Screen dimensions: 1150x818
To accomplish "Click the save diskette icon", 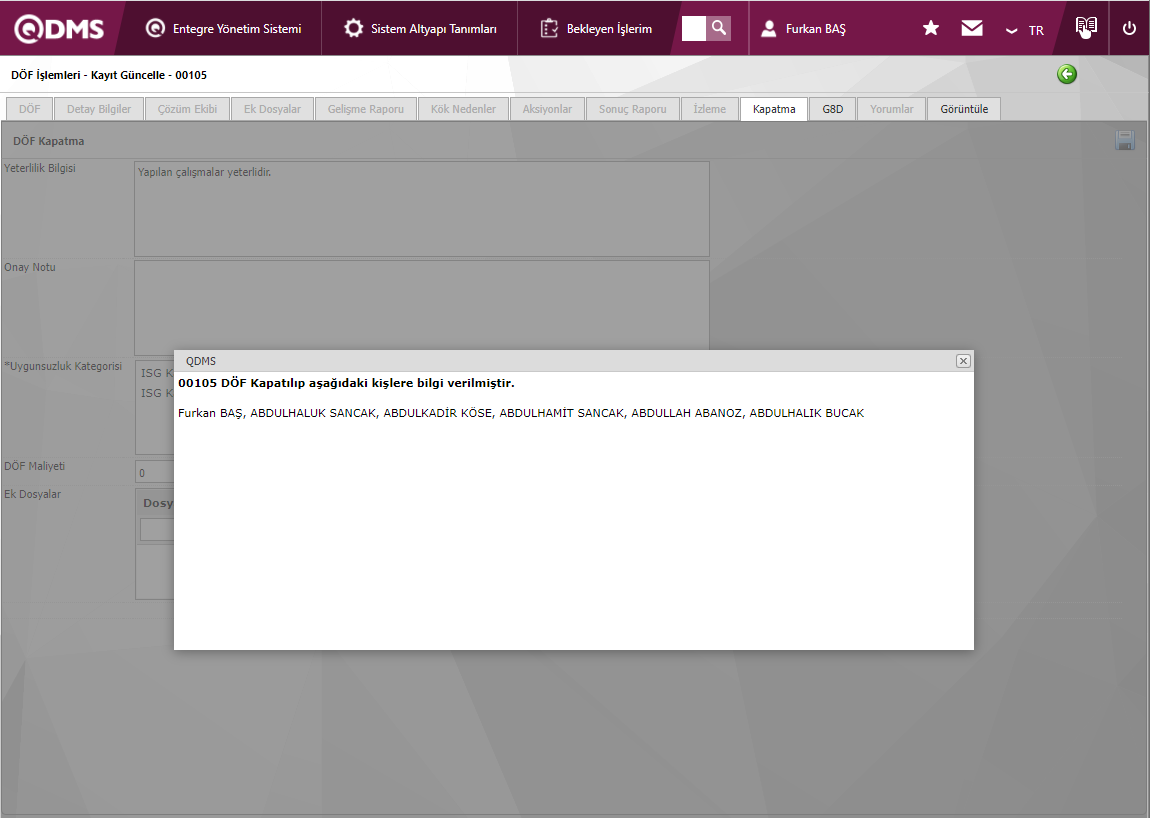I will (1125, 140).
